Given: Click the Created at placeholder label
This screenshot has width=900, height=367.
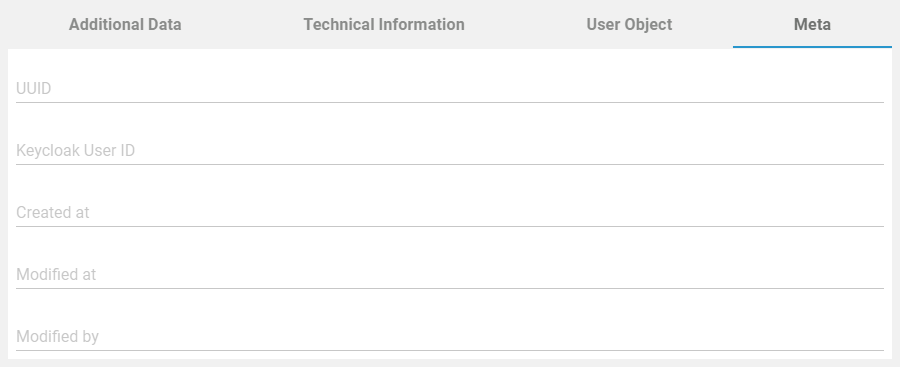Looking at the screenshot, I should pos(53,213).
